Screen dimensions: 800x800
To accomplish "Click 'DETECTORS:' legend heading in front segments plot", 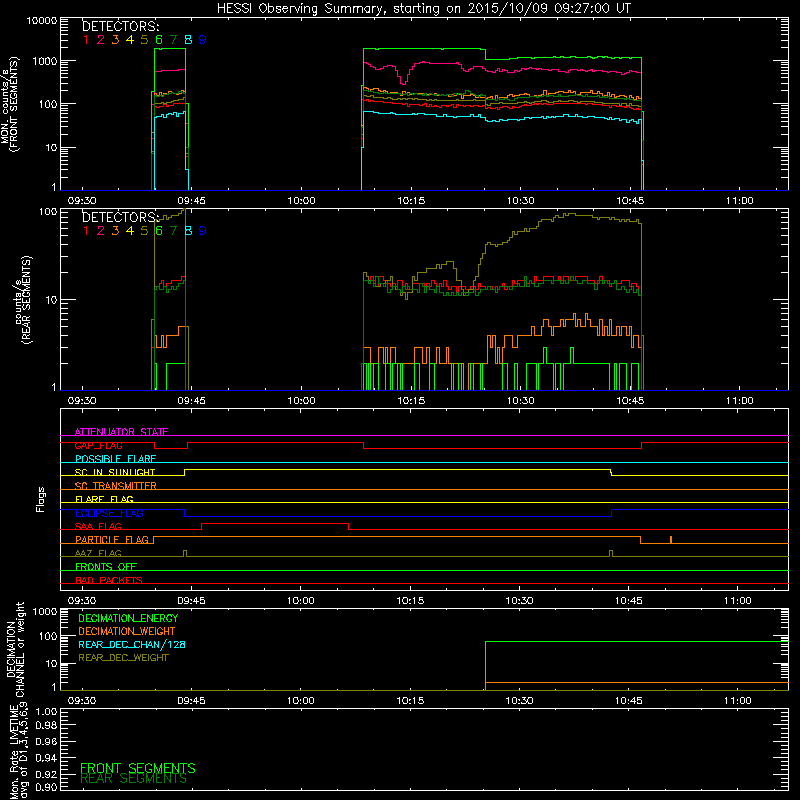I will 120,27.
